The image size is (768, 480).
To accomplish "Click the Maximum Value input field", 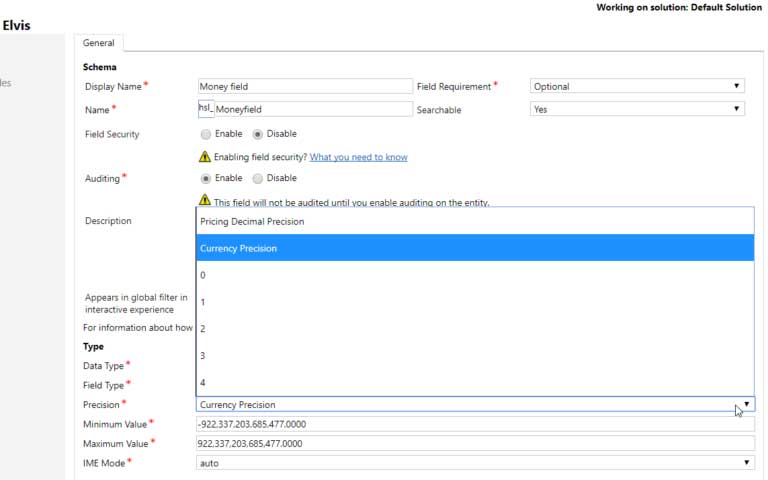I will pos(475,444).
